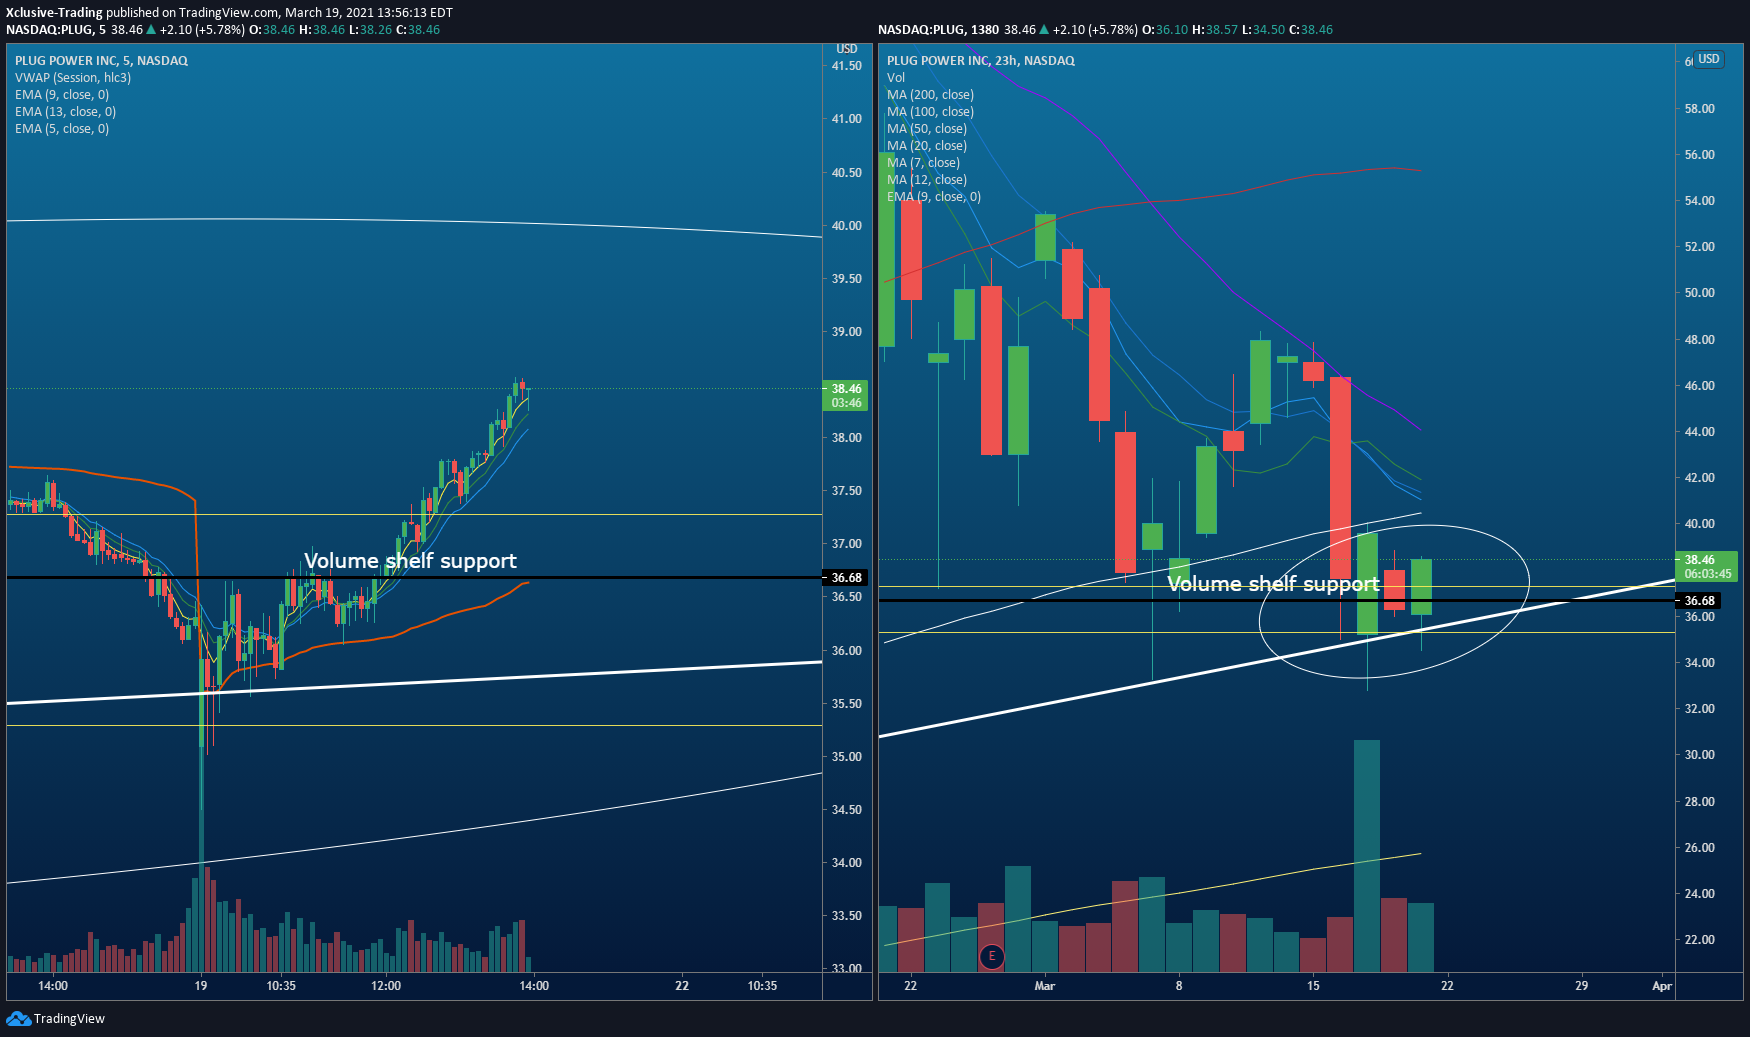The height and width of the screenshot is (1037, 1750).
Task: Click the 41.50 price axis label
Action: click(x=847, y=66)
